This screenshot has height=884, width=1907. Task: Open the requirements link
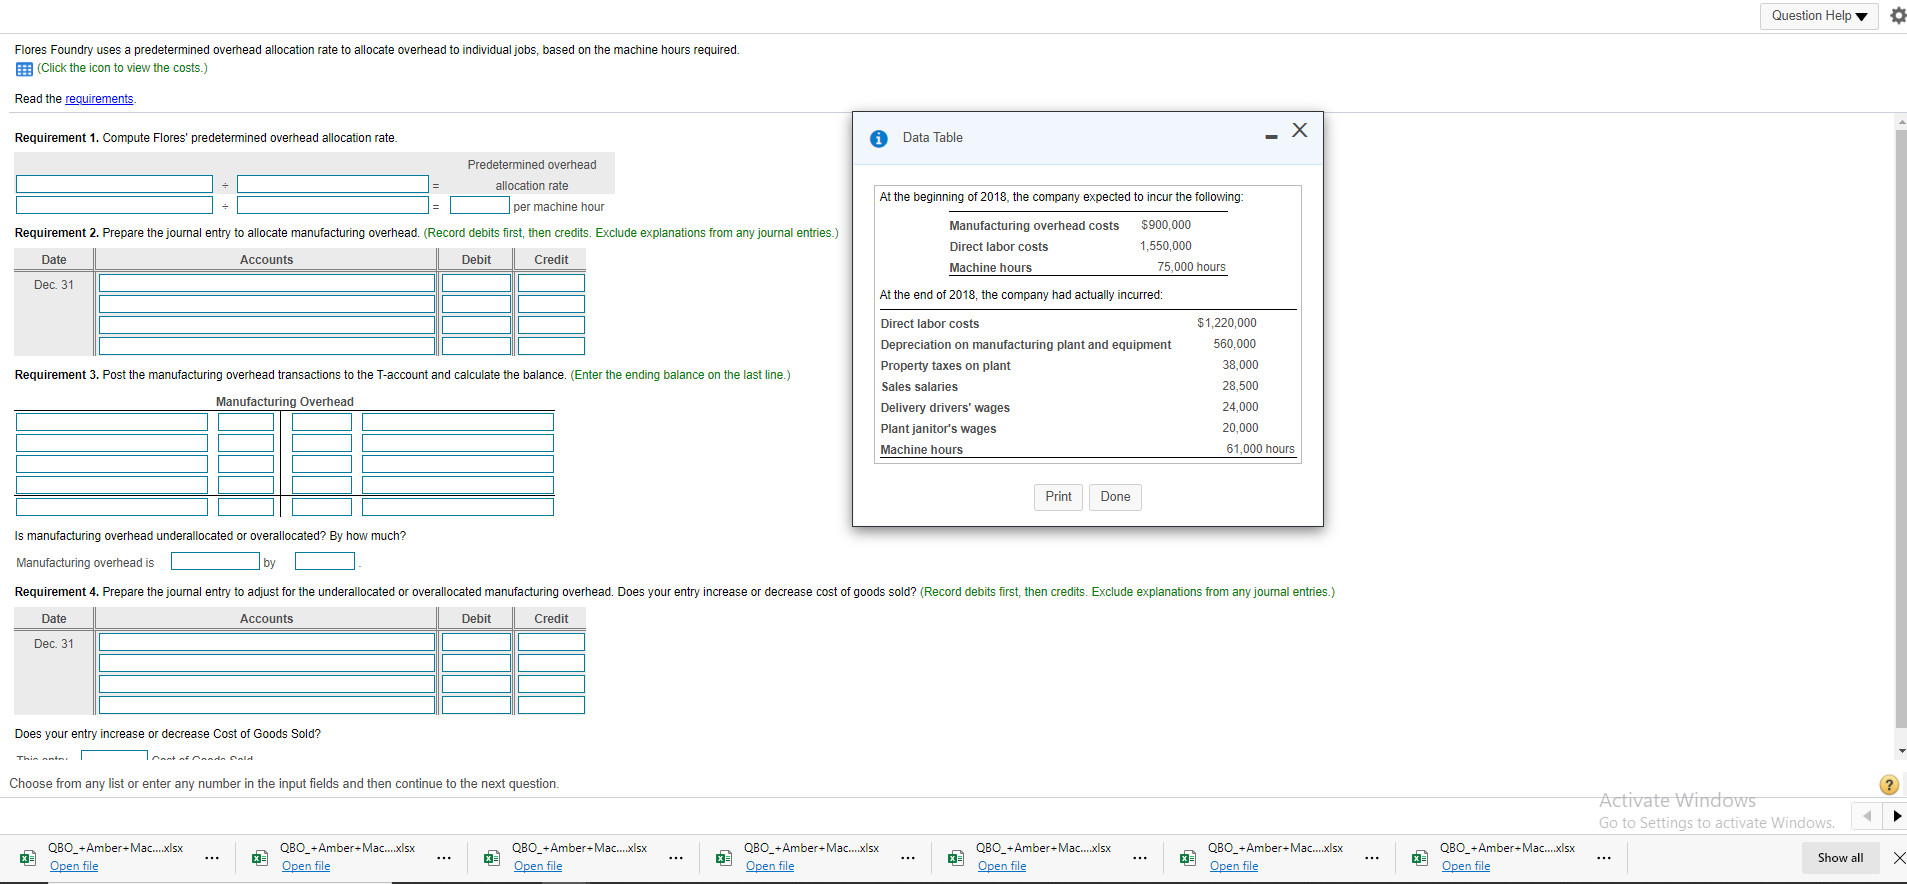tap(99, 99)
